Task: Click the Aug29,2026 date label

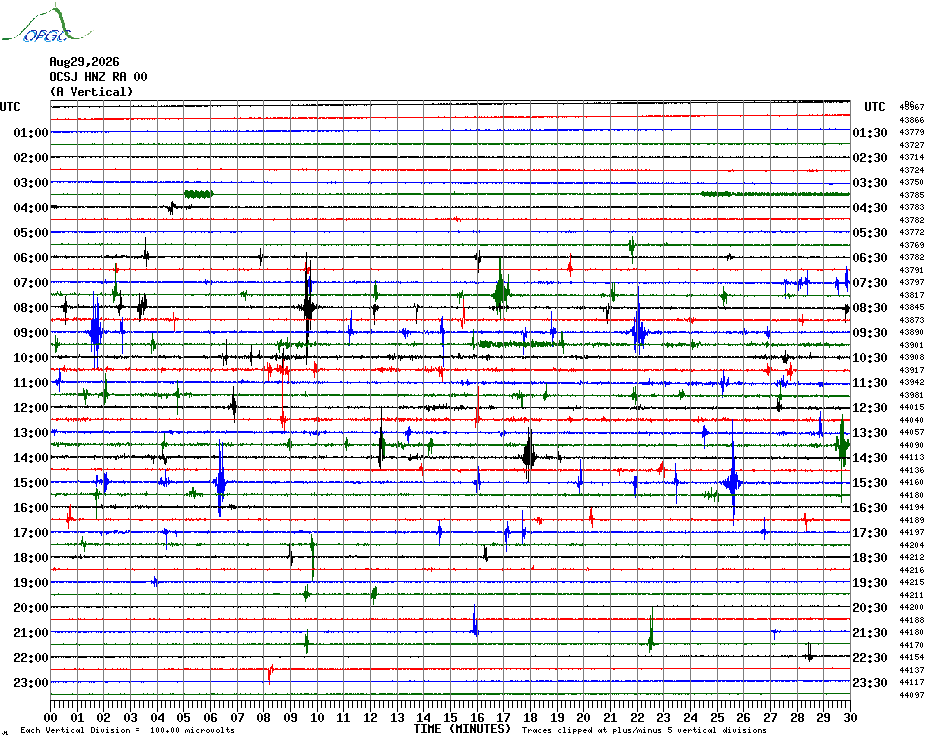Action: pos(84,62)
